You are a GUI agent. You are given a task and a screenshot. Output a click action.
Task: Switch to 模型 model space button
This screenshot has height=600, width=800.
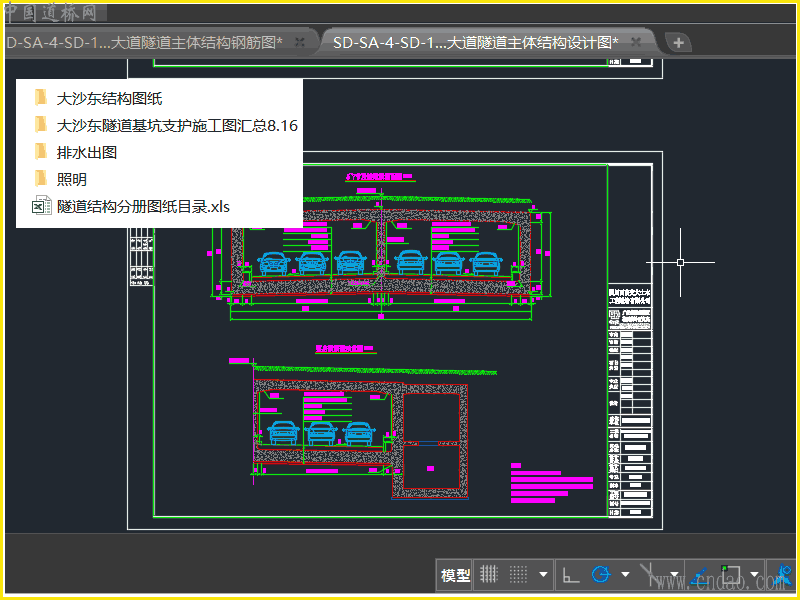[x=455, y=575]
